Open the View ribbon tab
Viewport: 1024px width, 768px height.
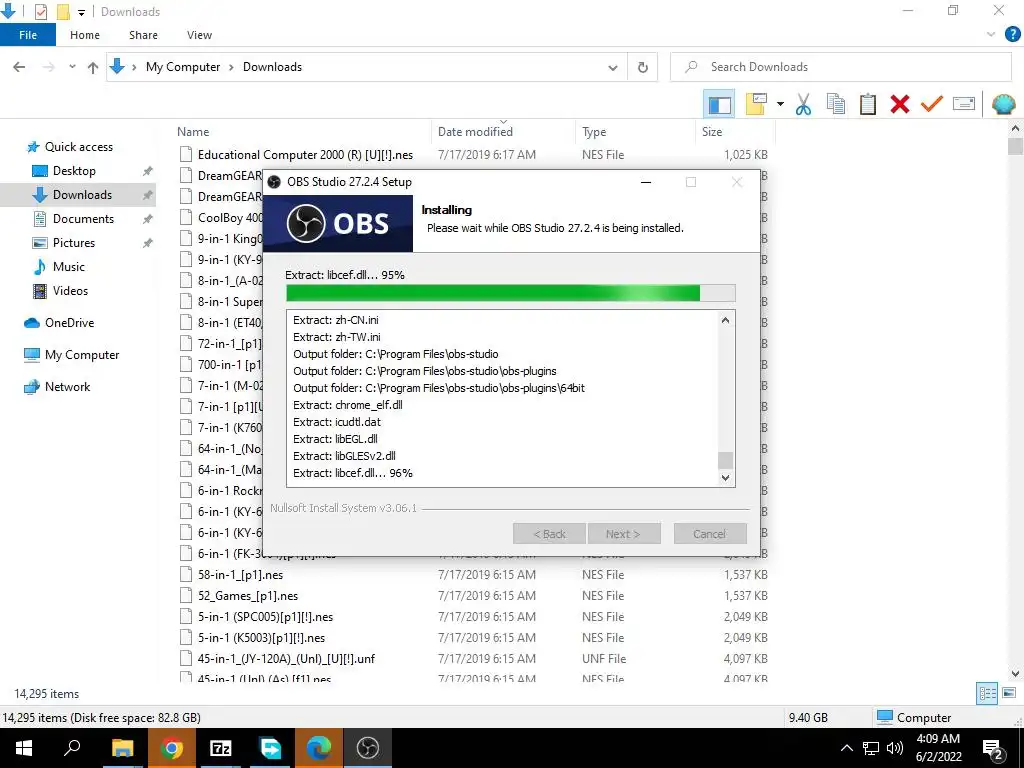[199, 35]
